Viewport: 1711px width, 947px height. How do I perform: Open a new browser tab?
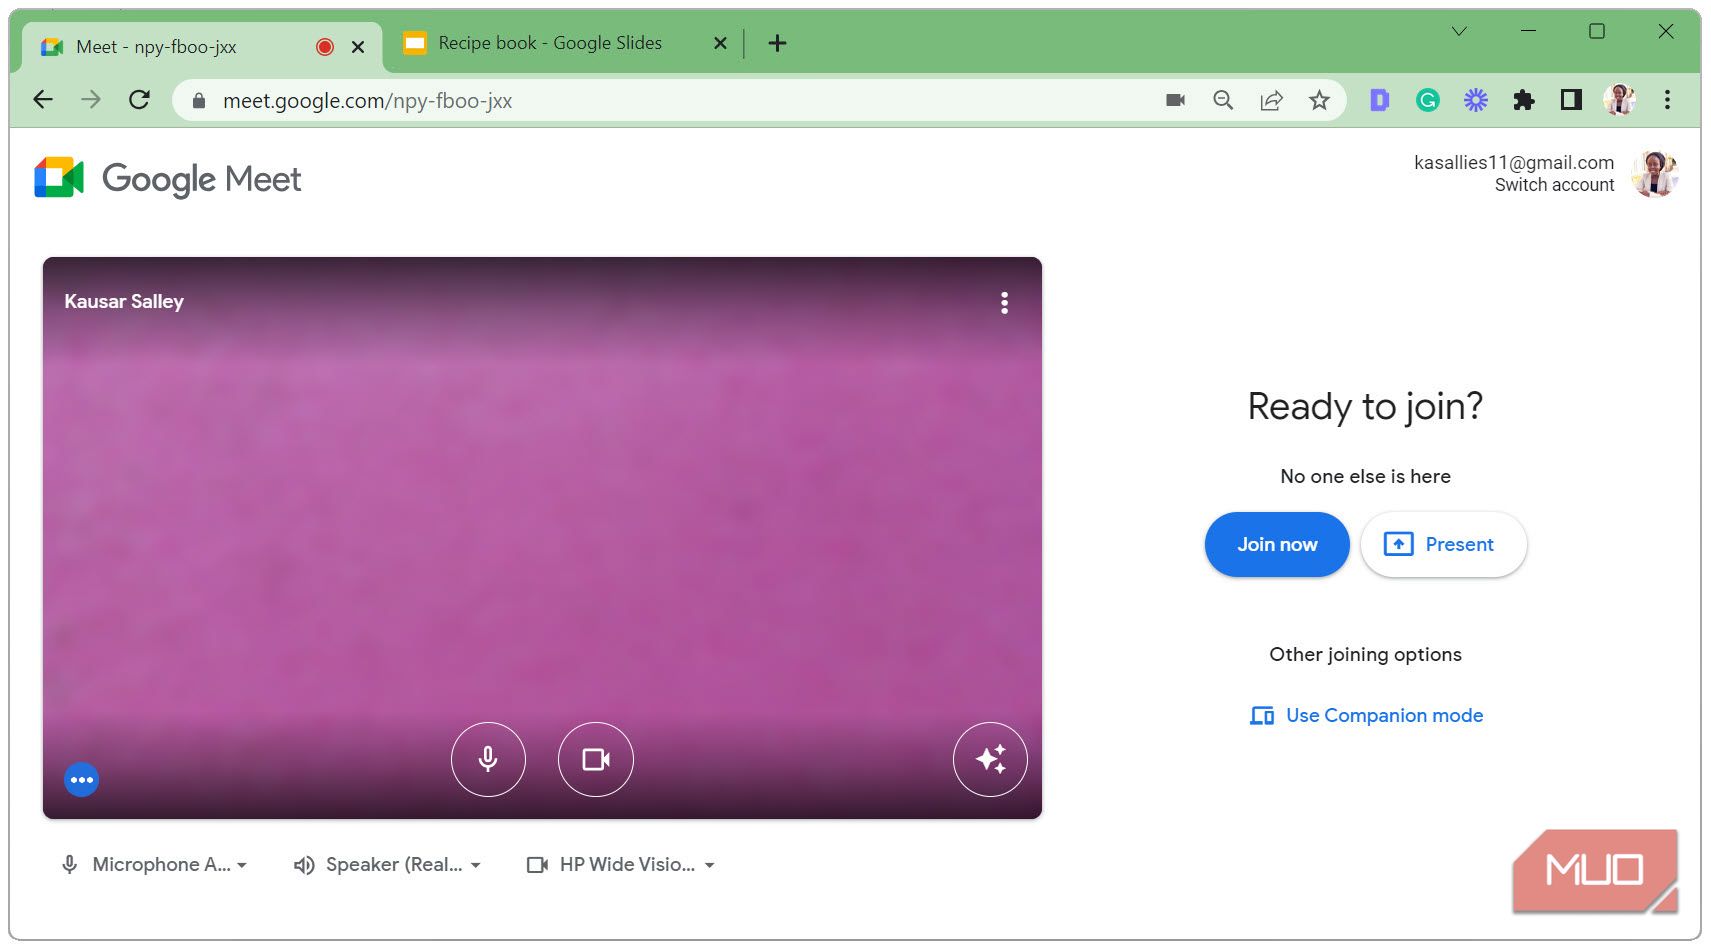point(777,43)
